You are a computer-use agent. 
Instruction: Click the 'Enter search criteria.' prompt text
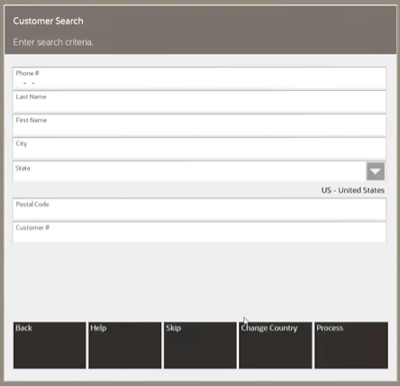(53, 42)
